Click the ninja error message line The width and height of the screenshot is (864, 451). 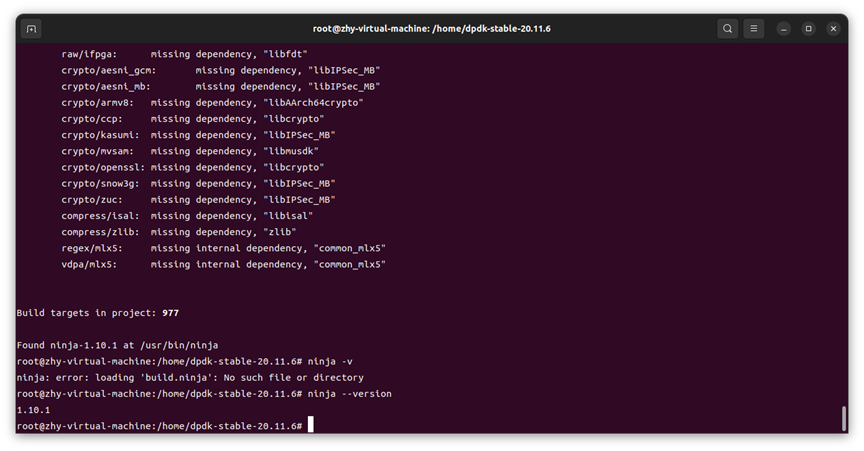click(190, 377)
